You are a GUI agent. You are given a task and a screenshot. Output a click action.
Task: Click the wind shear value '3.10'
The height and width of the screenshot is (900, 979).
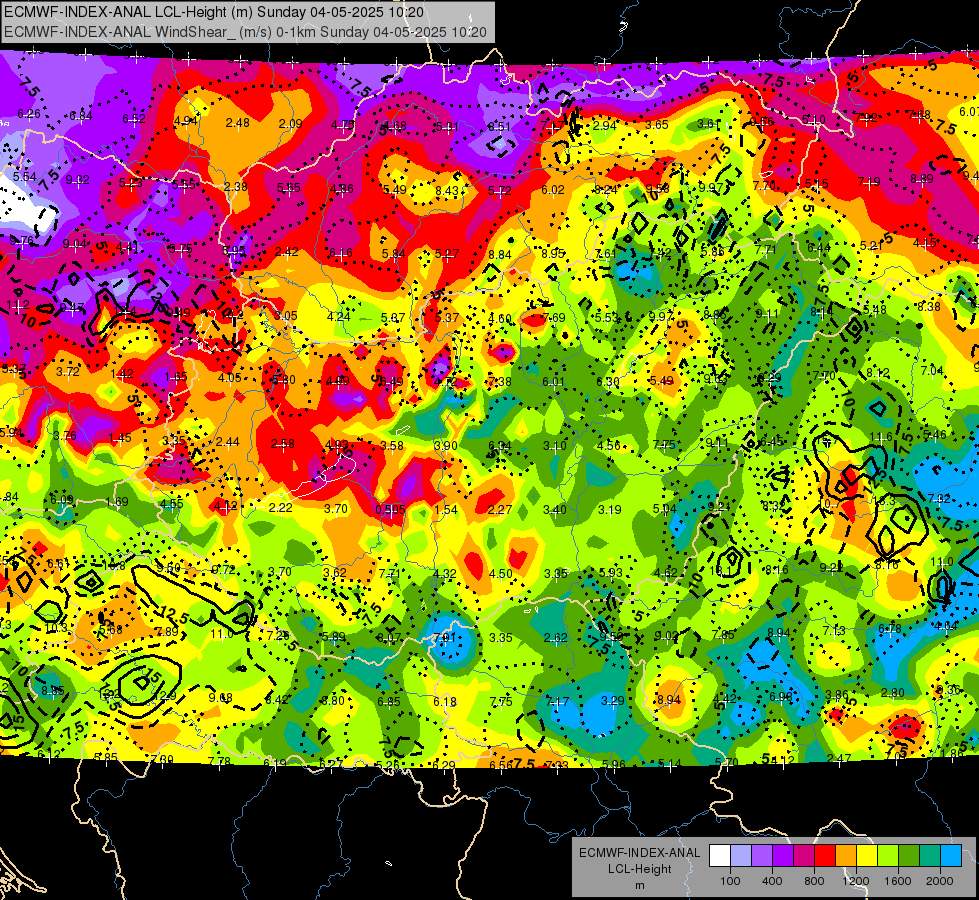(554, 445)
